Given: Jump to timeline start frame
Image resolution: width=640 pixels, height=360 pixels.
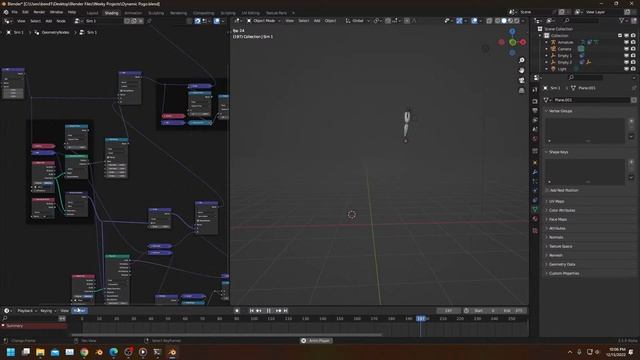Looking at the screenshot, I should coord(252,311).
